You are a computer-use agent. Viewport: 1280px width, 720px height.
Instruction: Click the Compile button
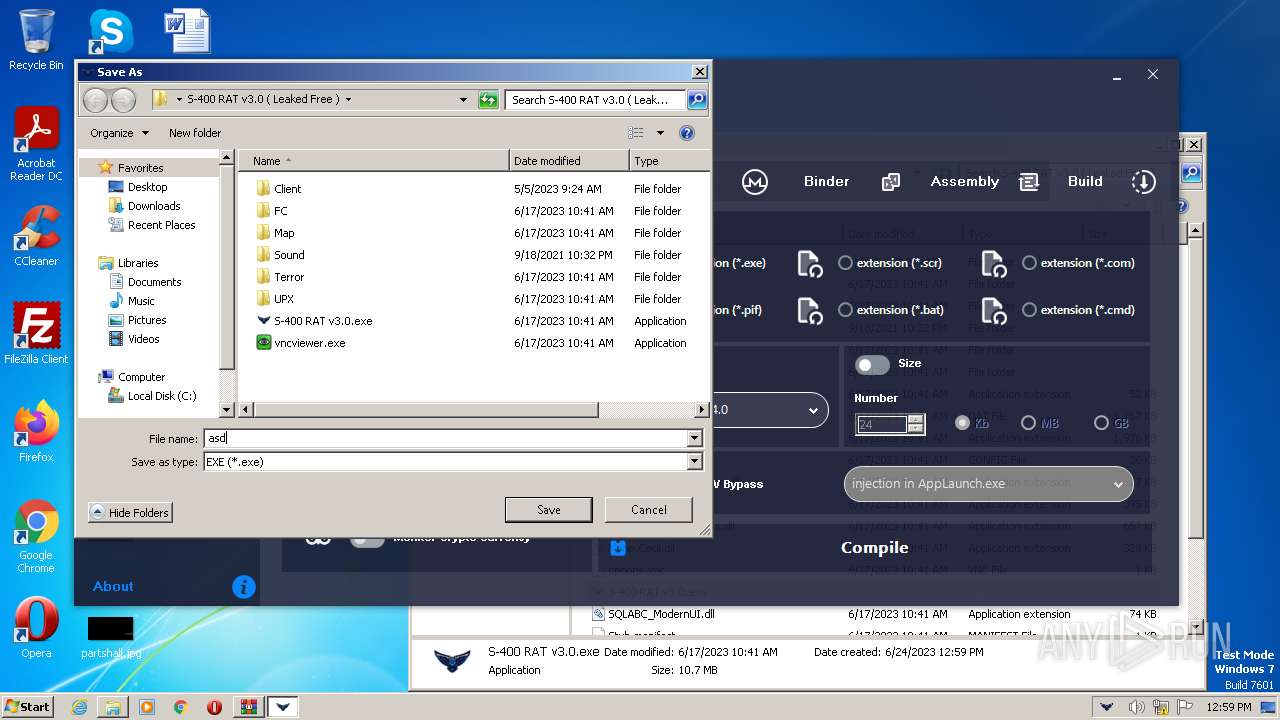[x=874, y=548]
